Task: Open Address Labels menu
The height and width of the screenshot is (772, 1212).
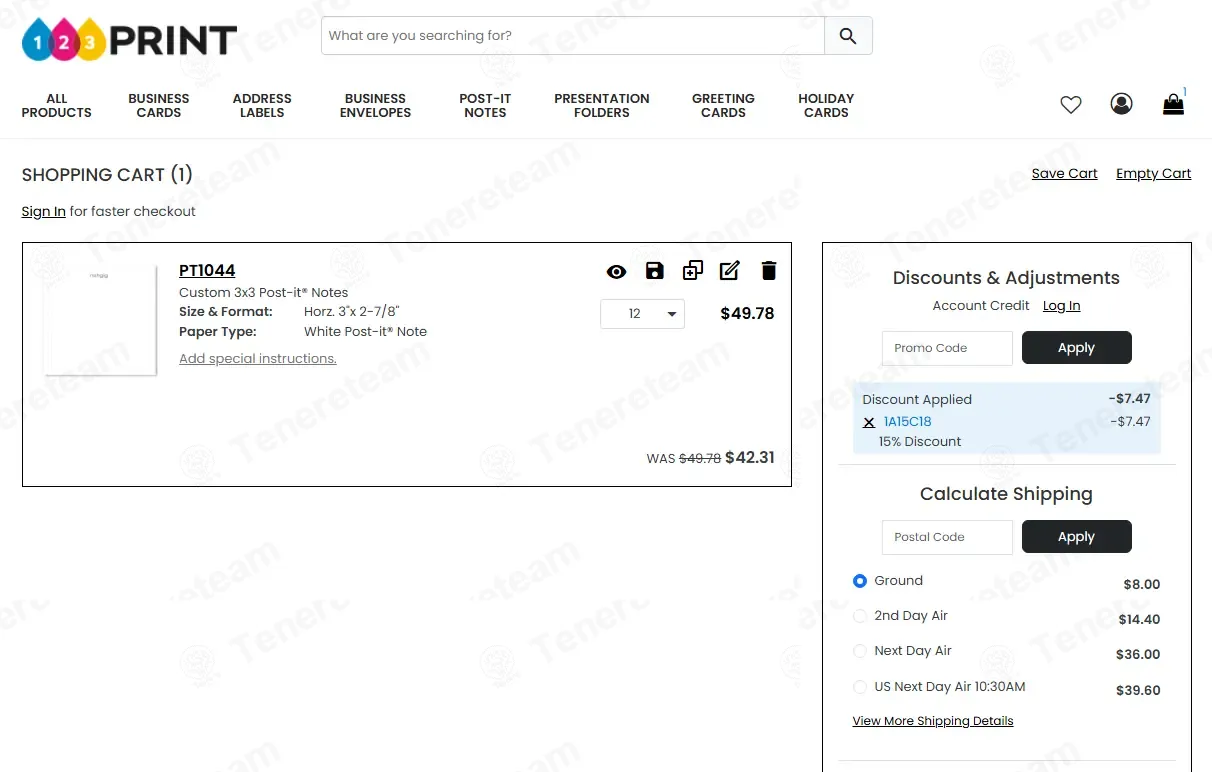Action: click(x=262, y=106)
